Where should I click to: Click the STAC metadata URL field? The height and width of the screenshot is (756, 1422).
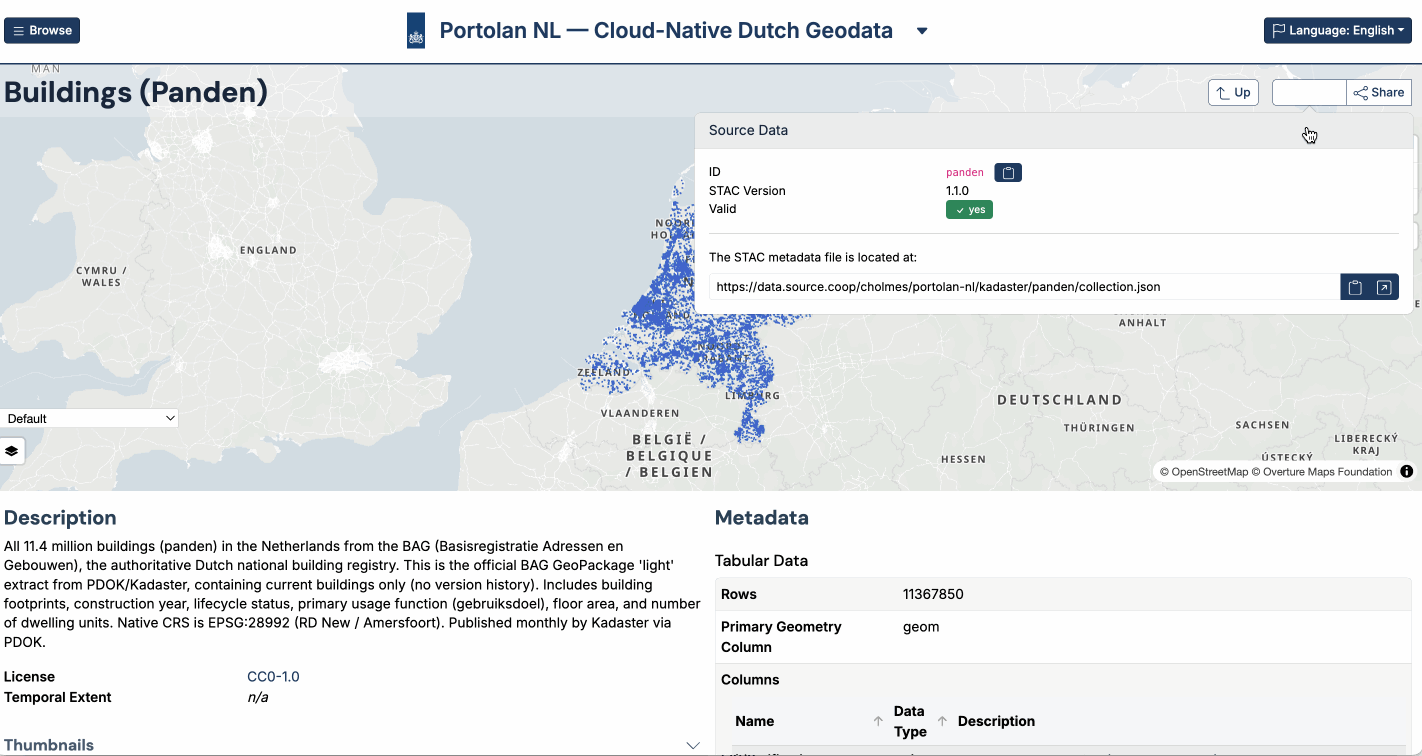[x=1024, y=287]
